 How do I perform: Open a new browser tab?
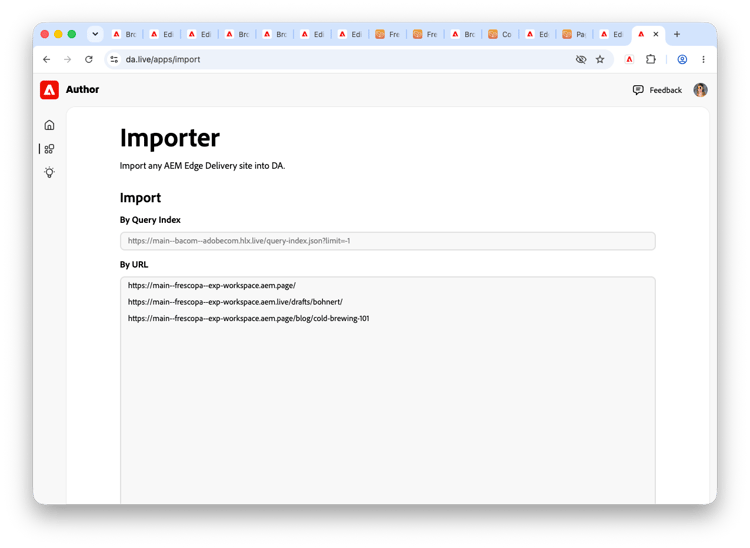point(677,34)
